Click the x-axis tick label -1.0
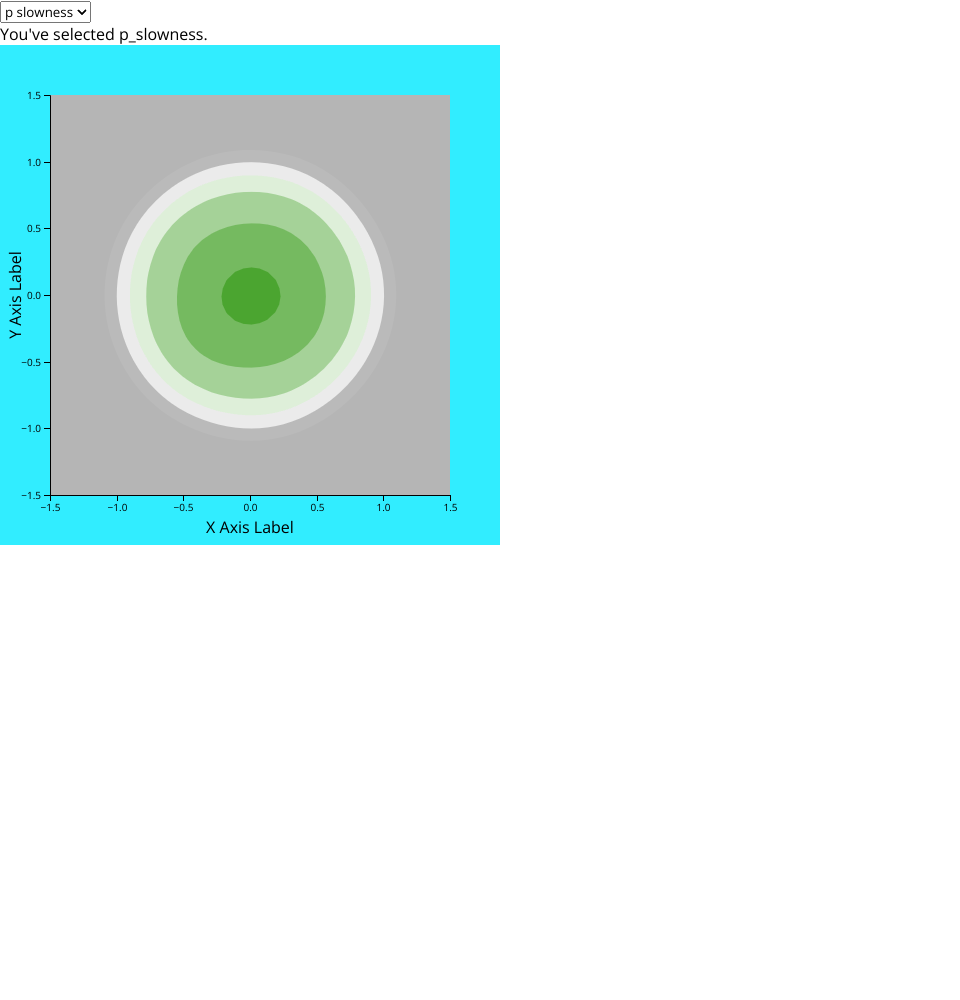 [117, 507]
